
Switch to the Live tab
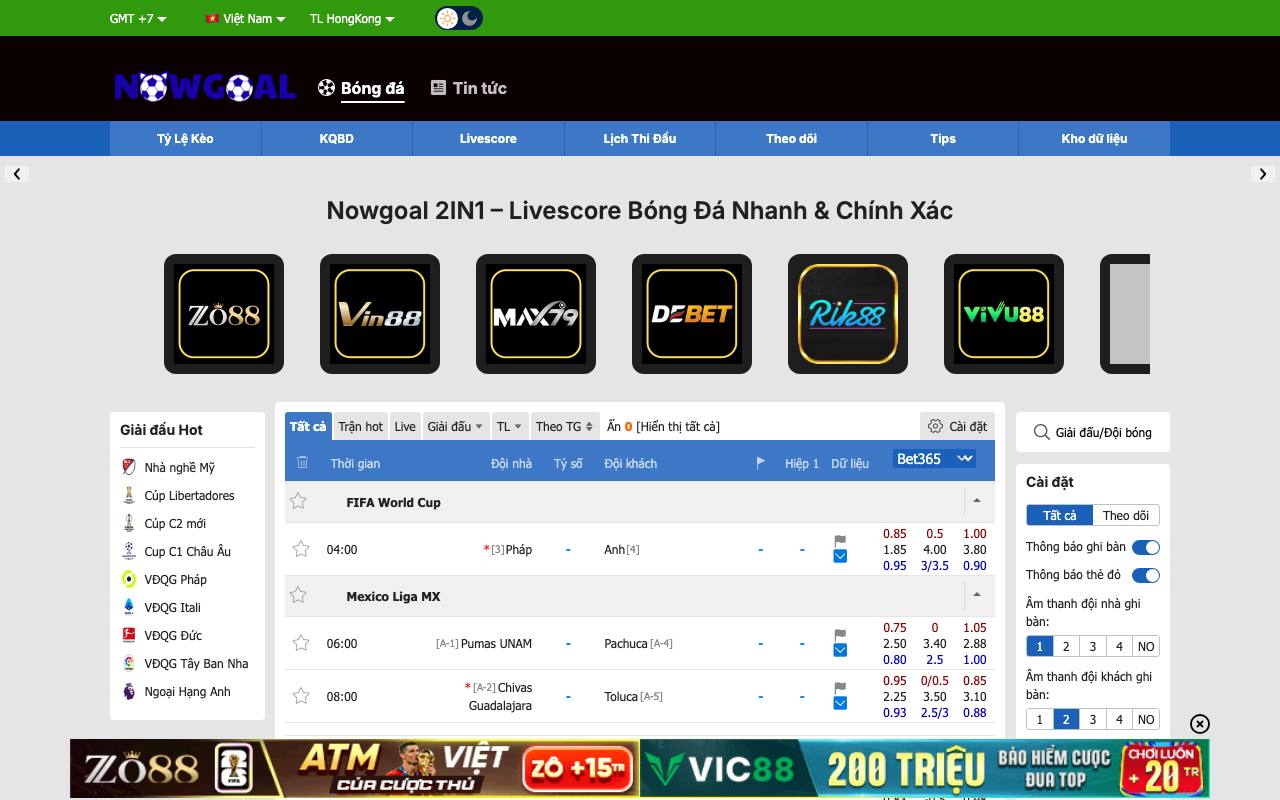tap(405, 426)
